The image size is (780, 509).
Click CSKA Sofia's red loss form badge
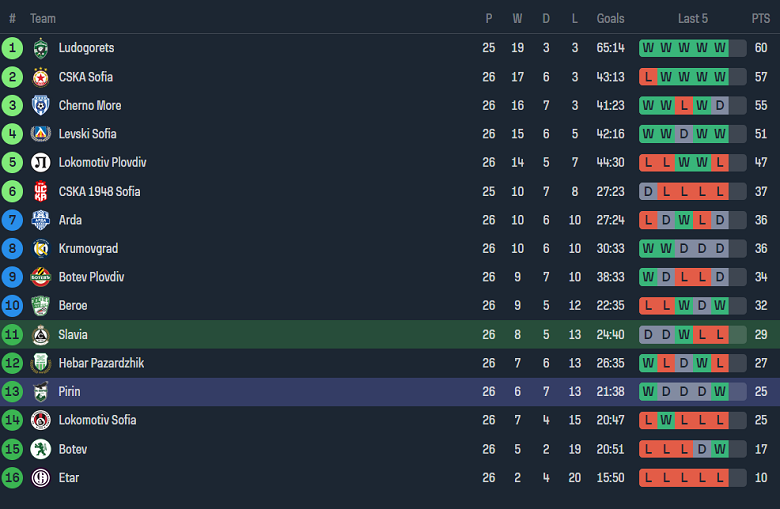point(648,77)
